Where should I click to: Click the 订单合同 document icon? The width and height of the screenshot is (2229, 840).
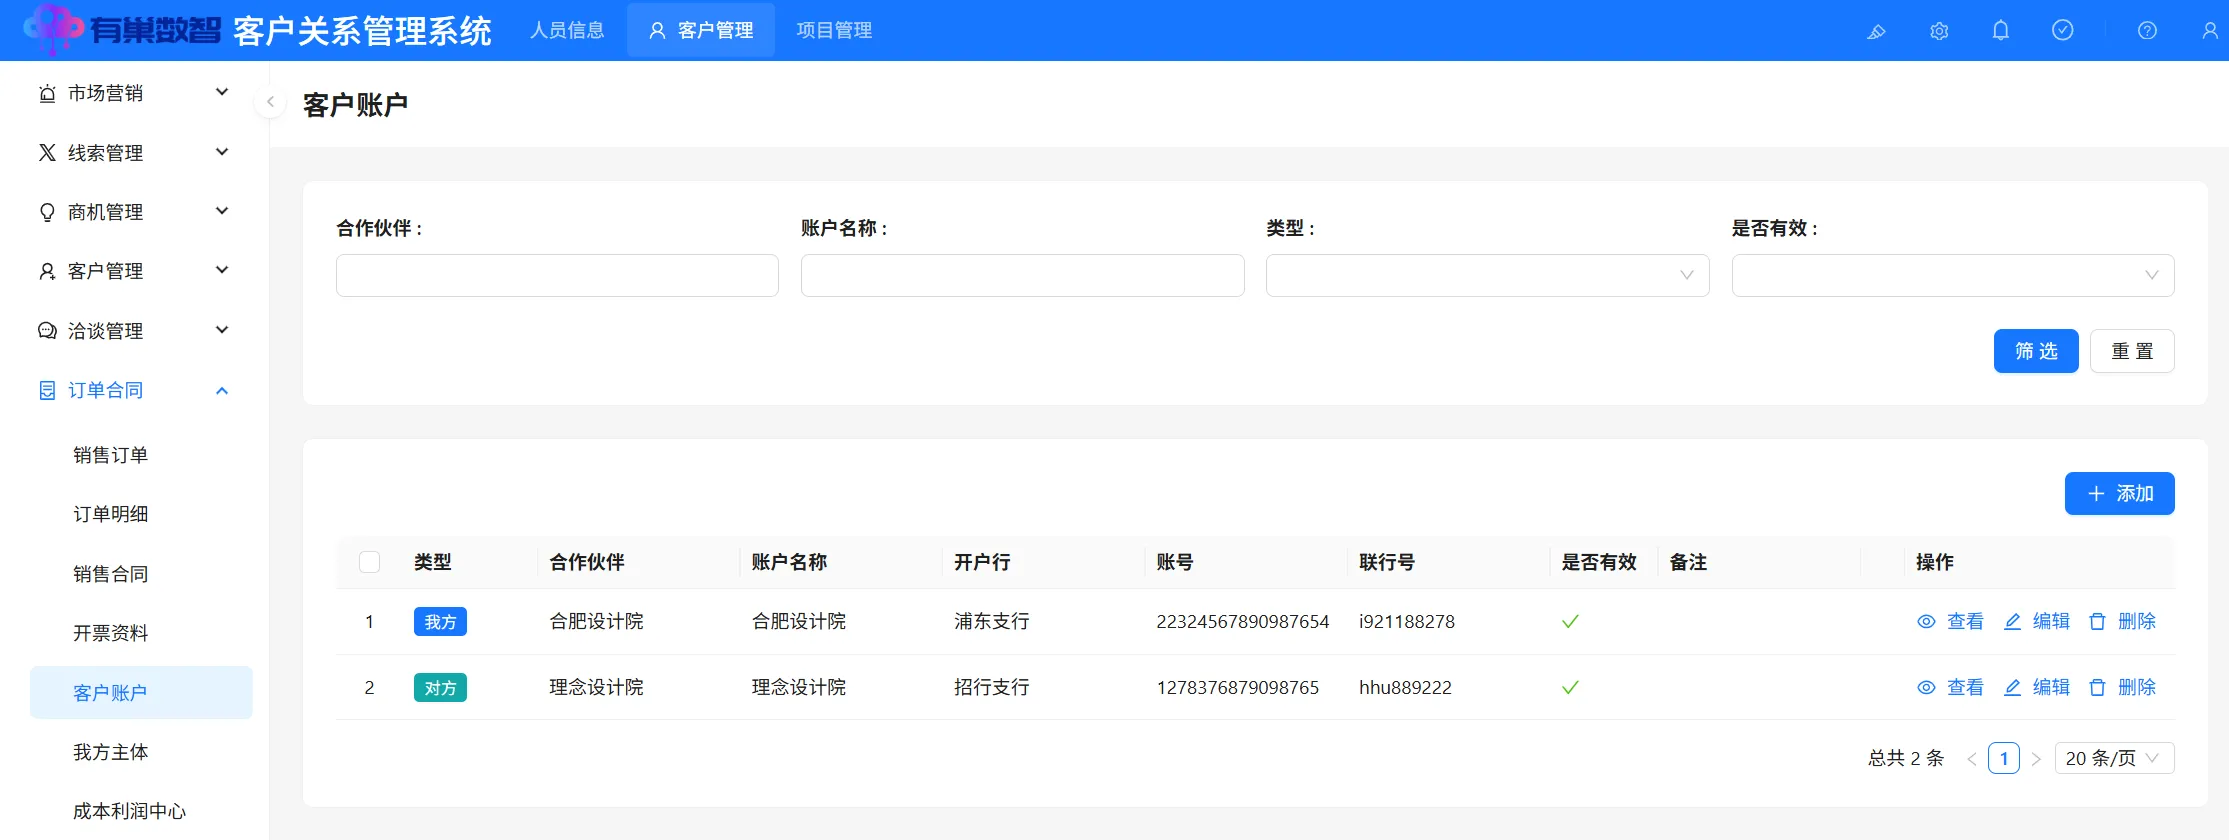47,390
